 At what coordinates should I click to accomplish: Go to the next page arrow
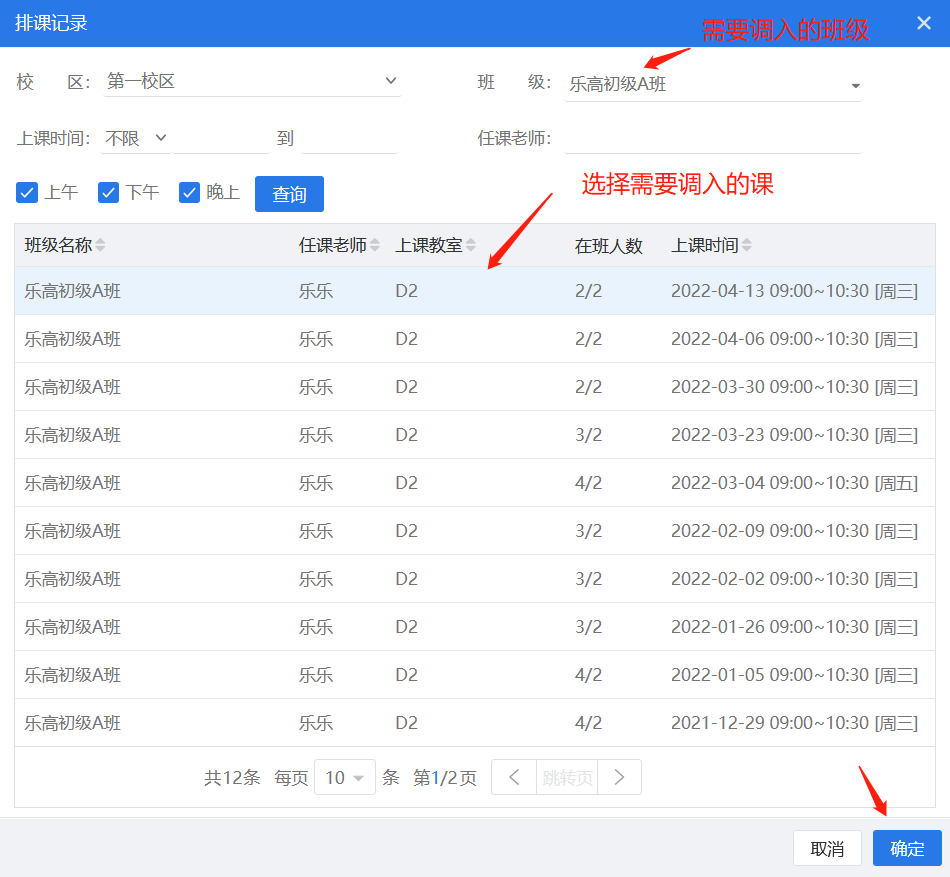click(x=619, y=777)
